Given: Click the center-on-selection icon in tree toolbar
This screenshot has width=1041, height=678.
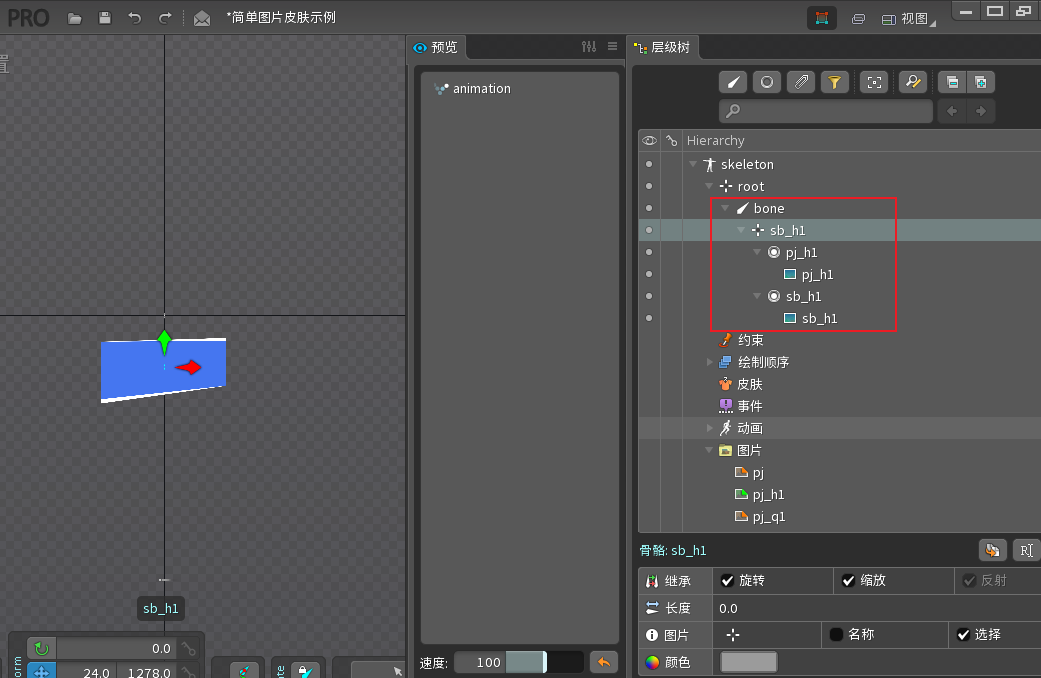Looking at the screenshot, I should coord(874,82).
